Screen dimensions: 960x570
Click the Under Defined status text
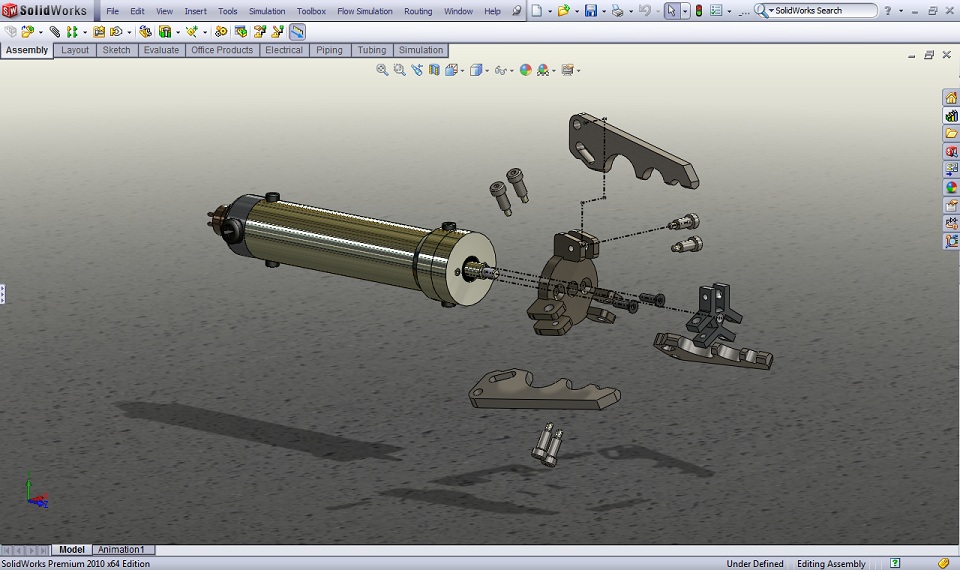pos(755,564)
